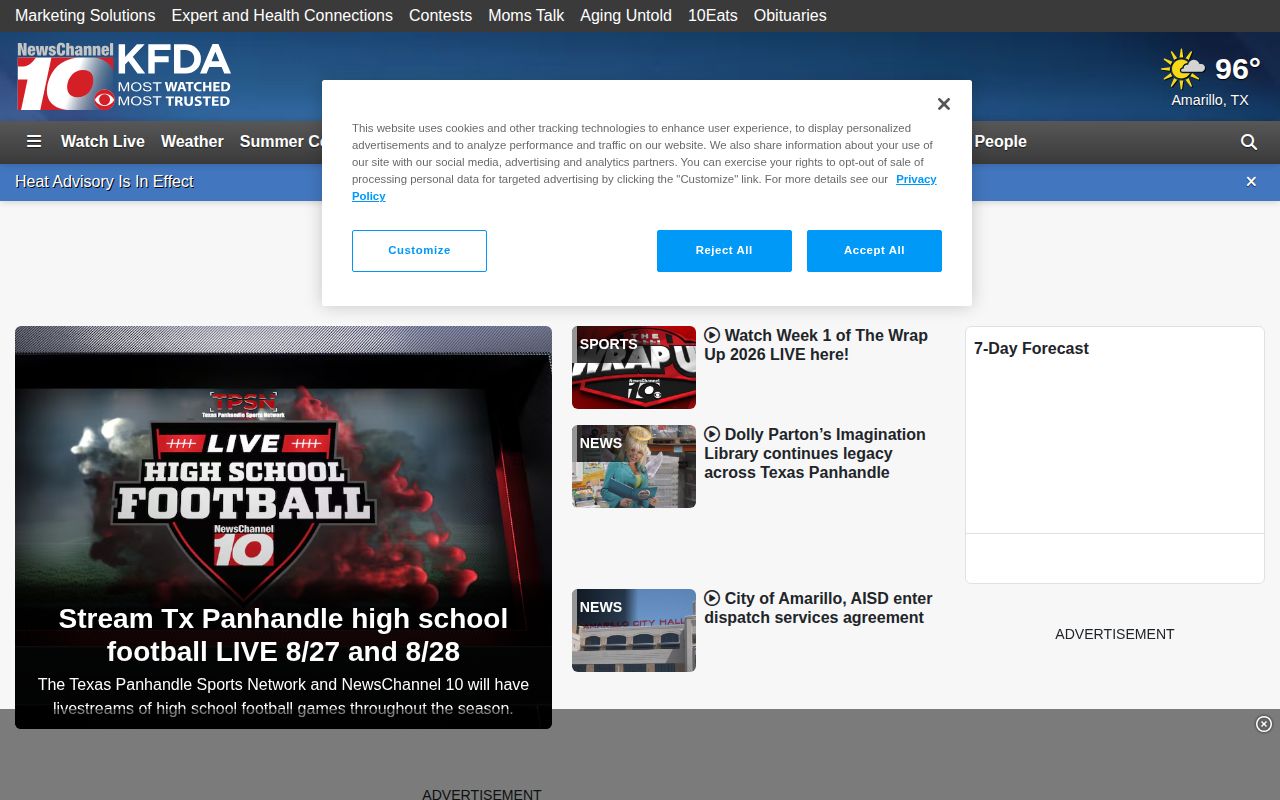Viewport: 1280px width, 800px height.
Task: Dismiss the Heat Advisory alert banner
Action: tap(1251, 182)
